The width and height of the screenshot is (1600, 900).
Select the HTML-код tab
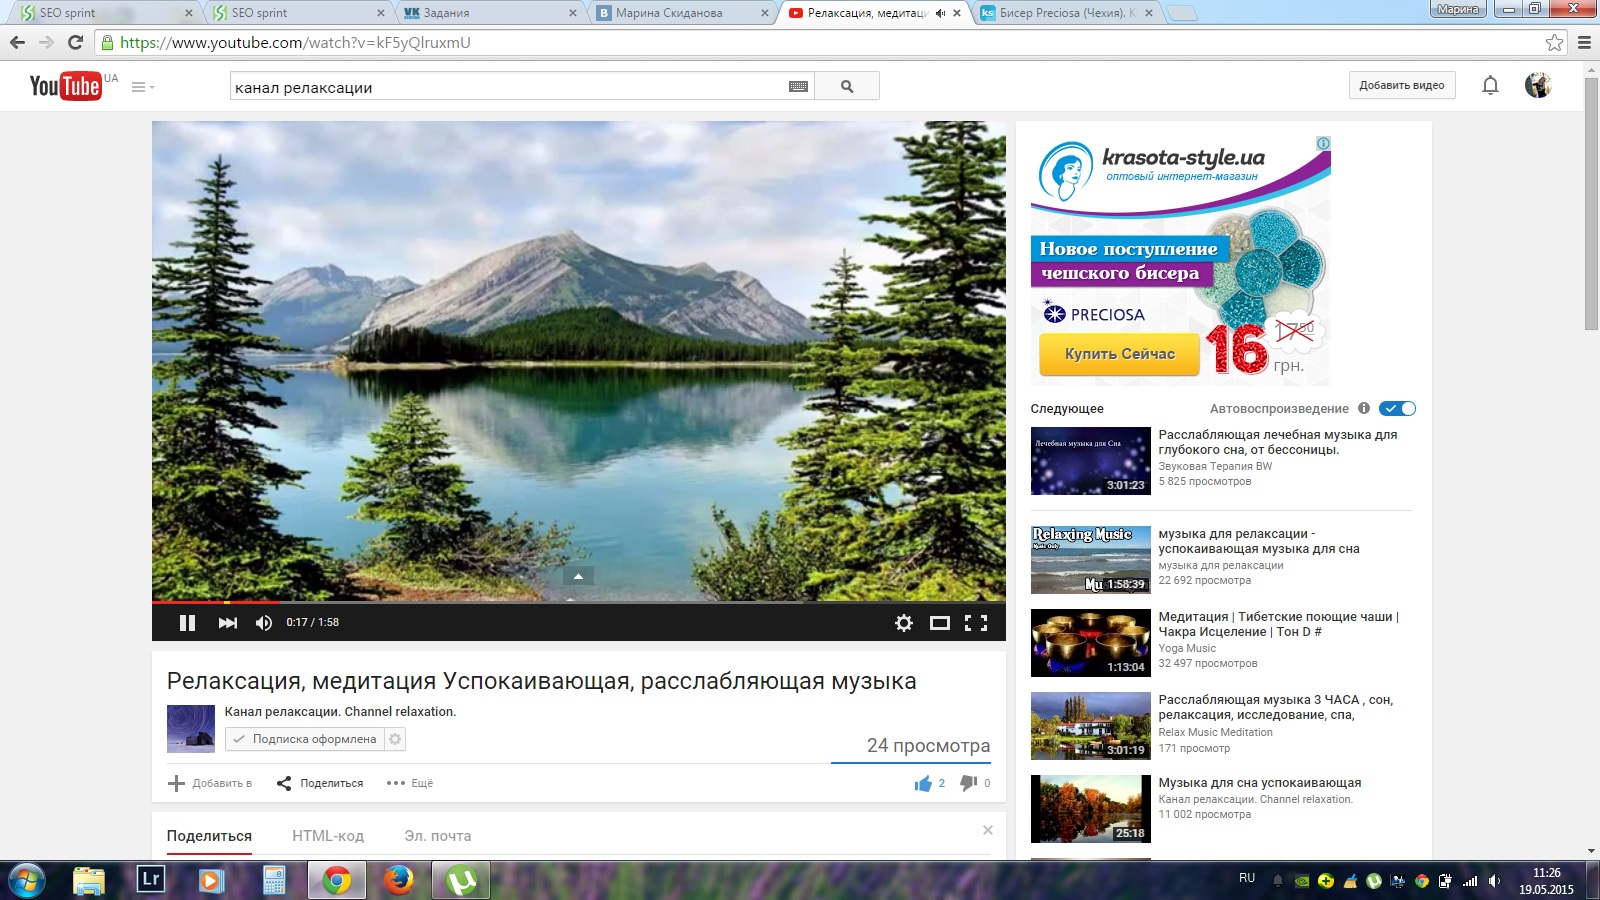point(328,836)
